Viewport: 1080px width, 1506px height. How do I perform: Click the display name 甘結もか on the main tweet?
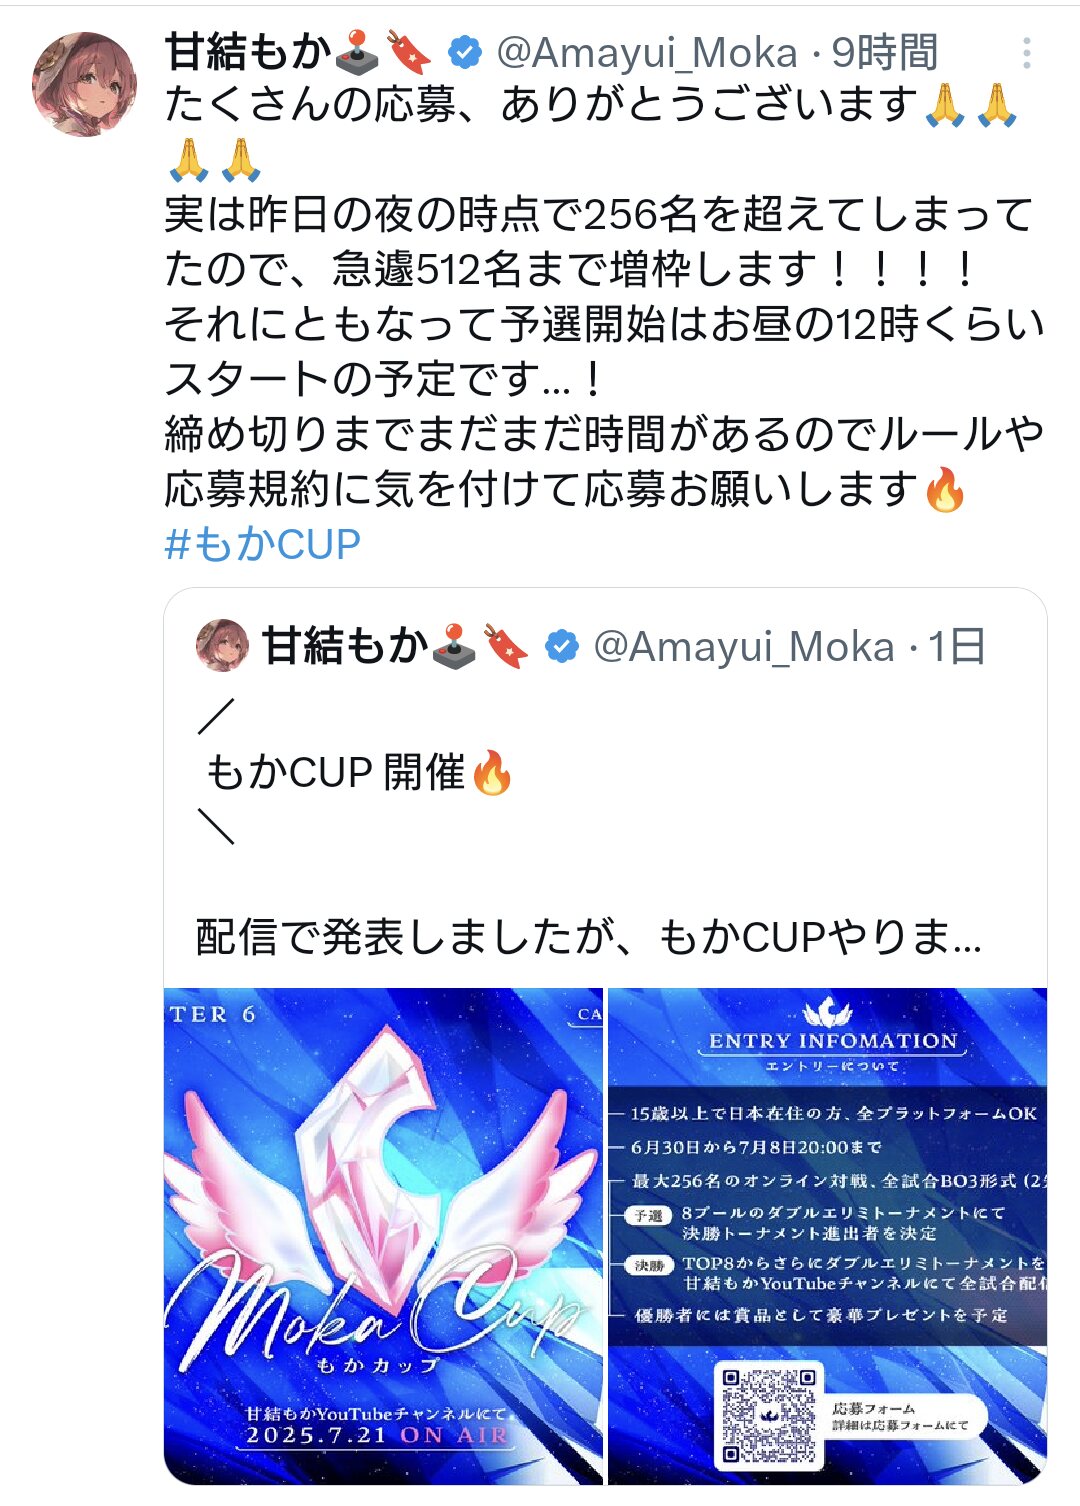248,52
